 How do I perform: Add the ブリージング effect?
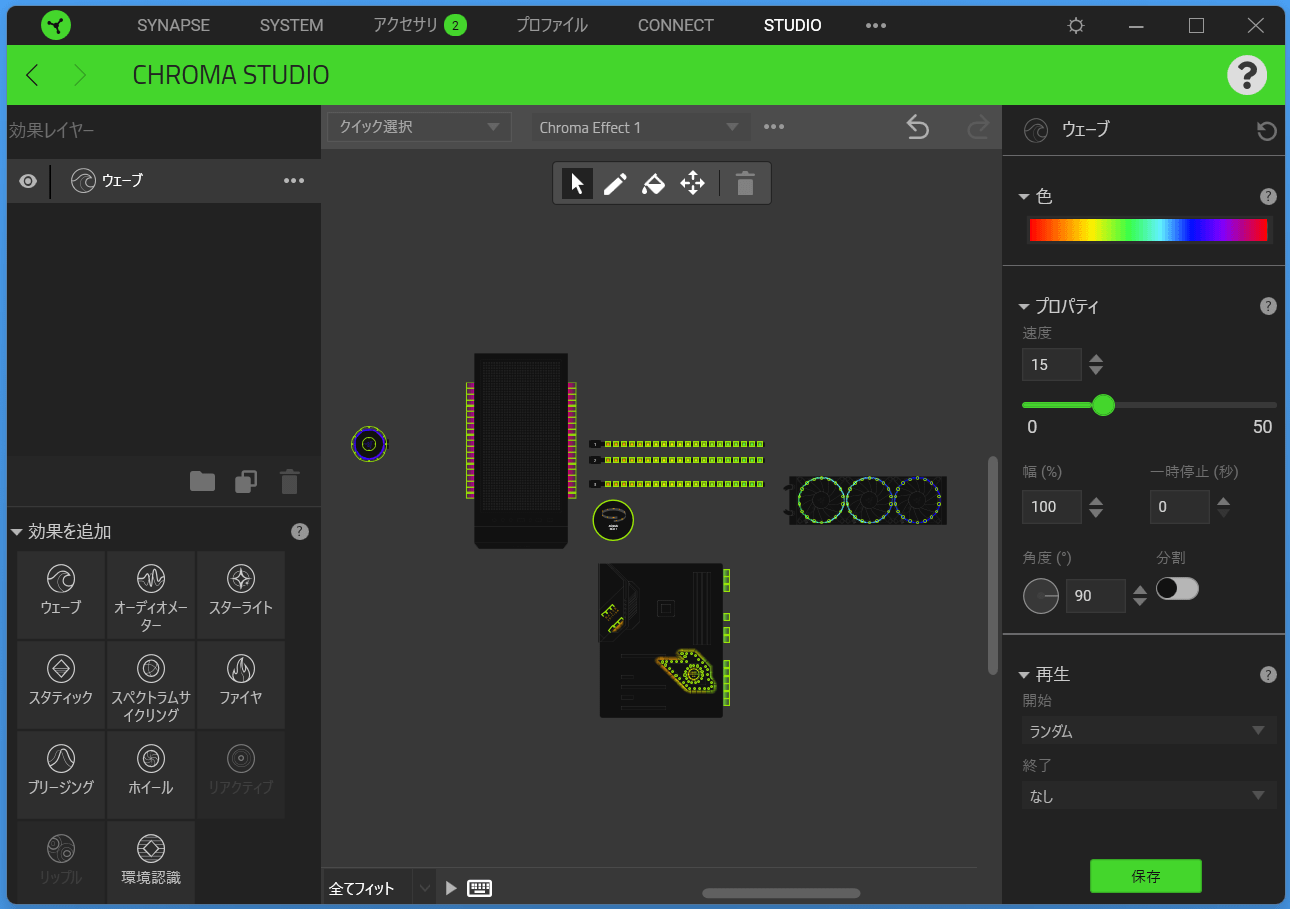[61, 774]
